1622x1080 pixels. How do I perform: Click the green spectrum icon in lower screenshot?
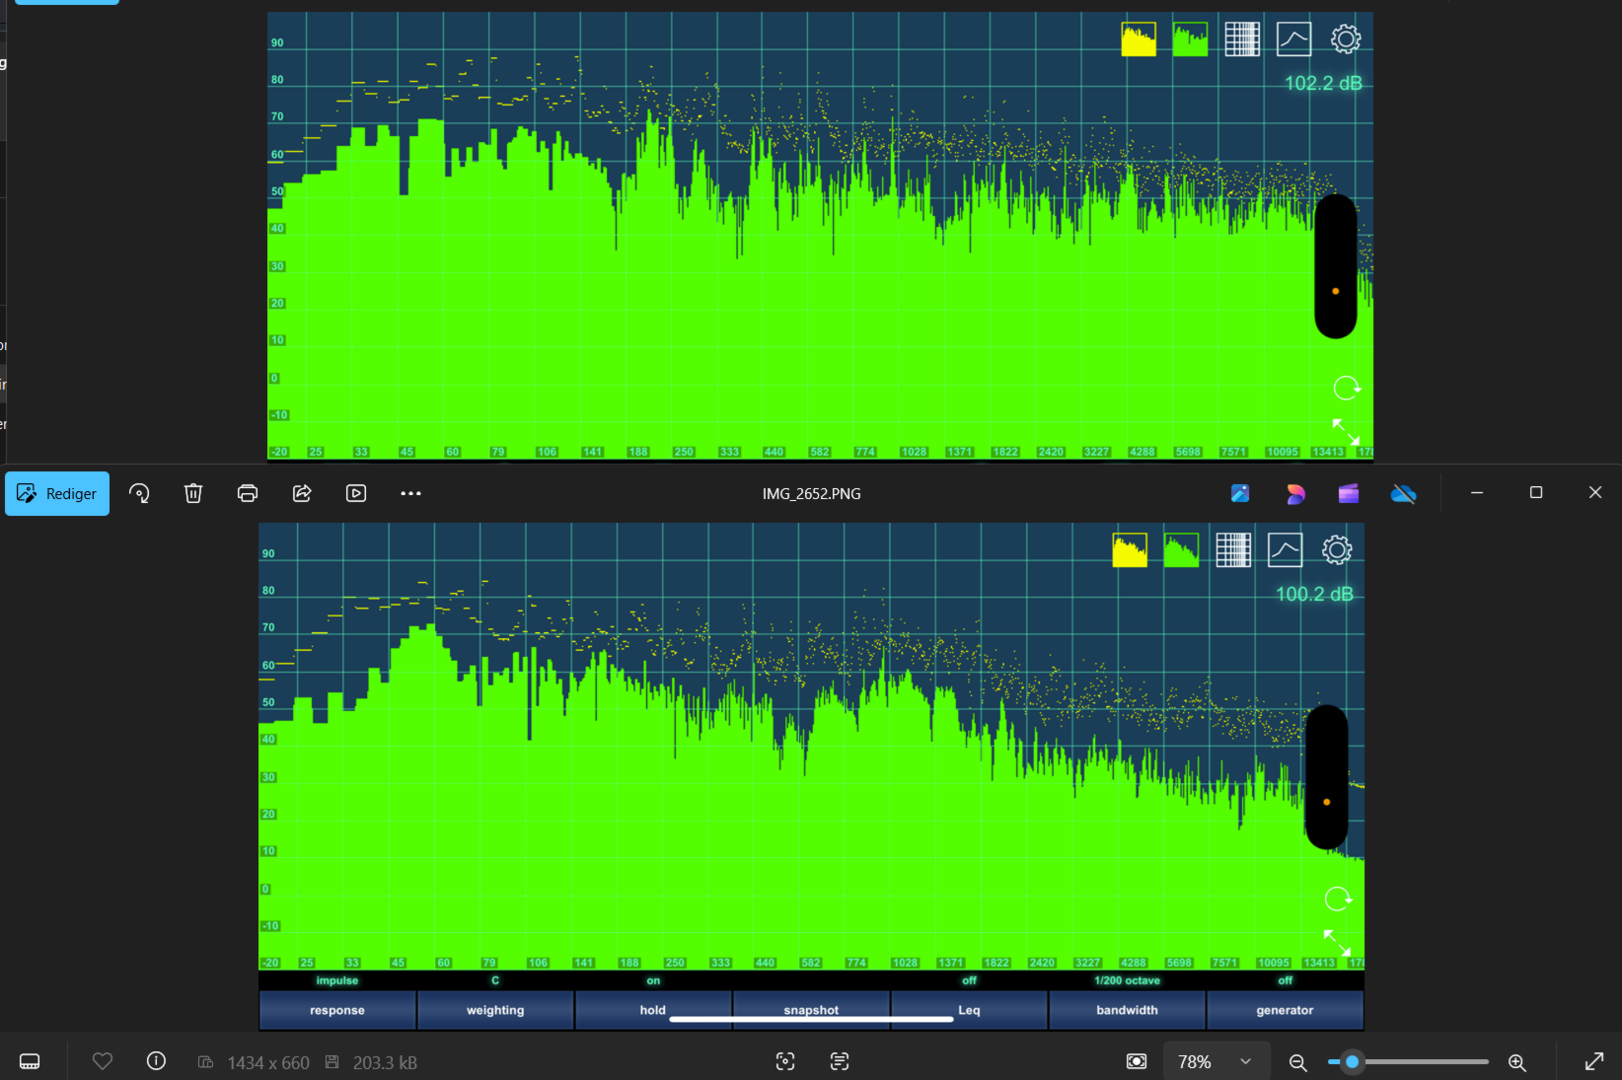(1182, 551)
